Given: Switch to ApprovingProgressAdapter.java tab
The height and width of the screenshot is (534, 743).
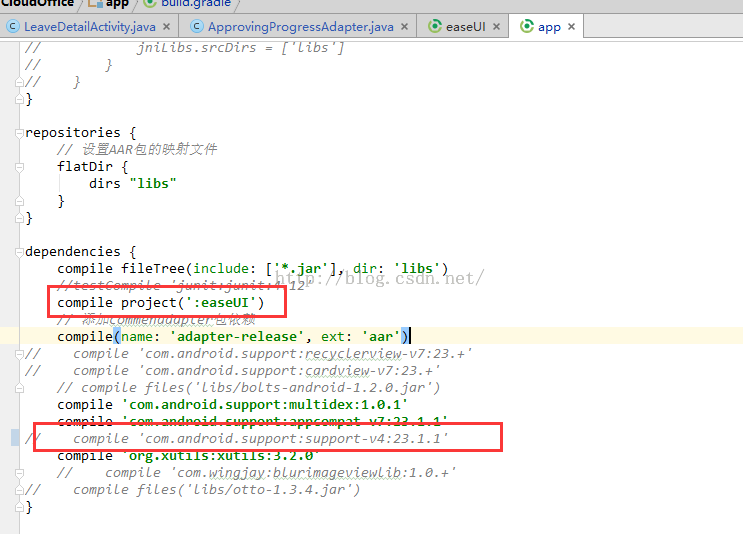Looking at the screenshot, I should click(300, 27).
